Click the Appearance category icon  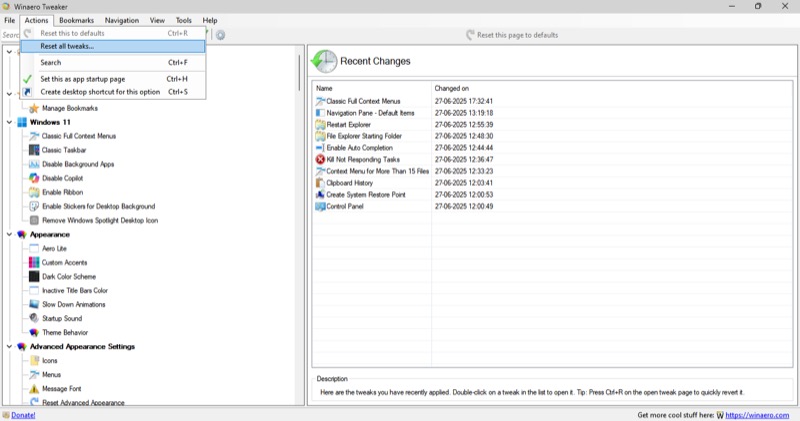point(22,235)
